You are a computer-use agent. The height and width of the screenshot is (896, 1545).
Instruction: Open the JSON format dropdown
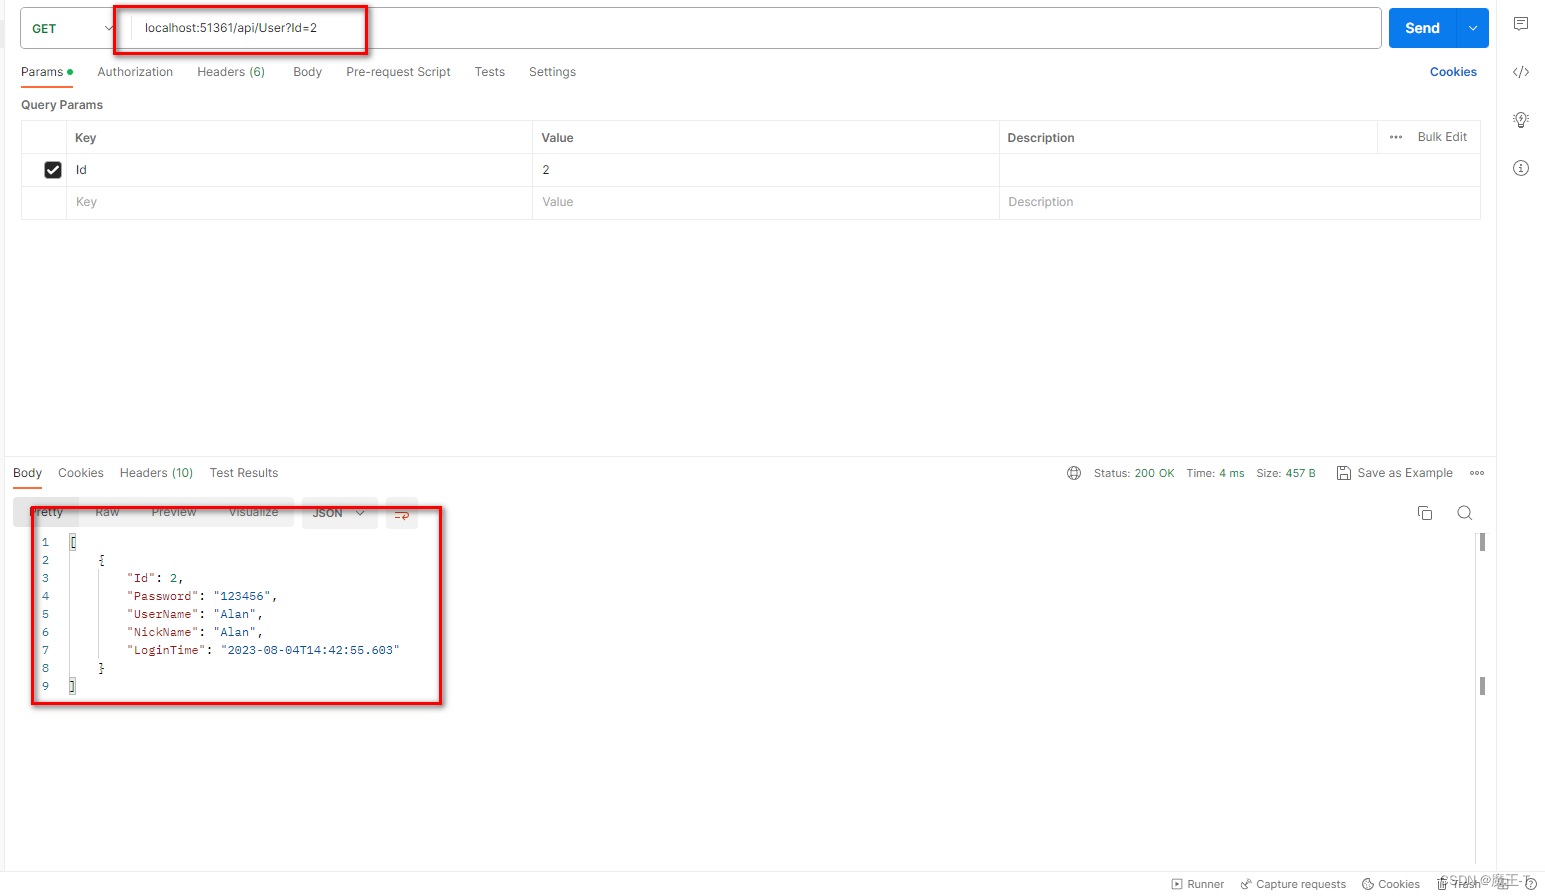point(339,513)
